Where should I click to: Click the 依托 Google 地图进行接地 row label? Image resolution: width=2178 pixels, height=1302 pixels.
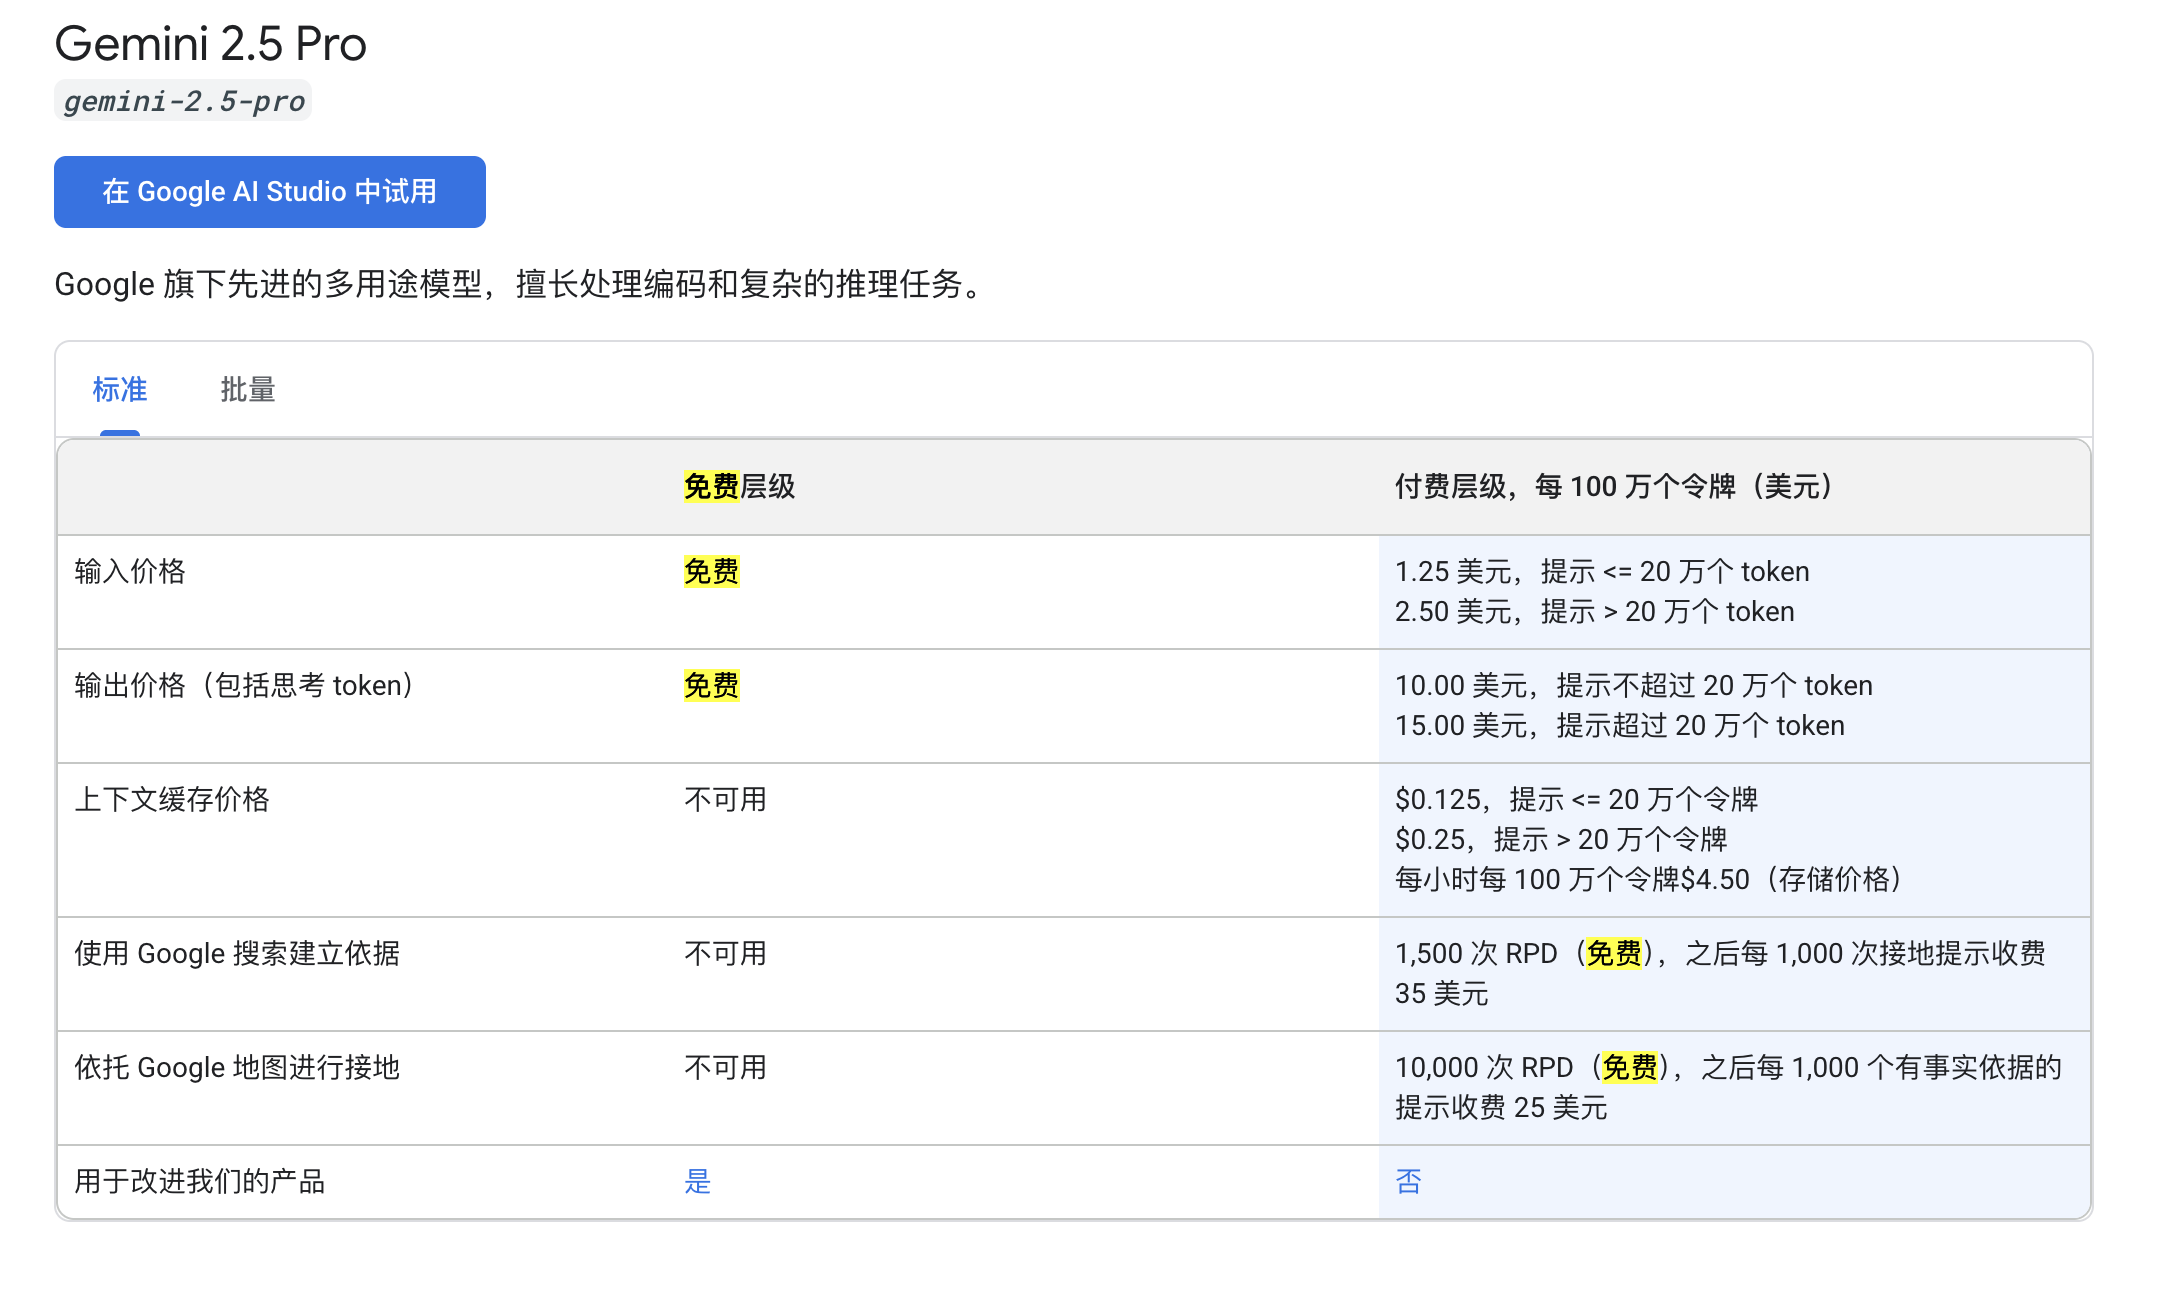(x=237, y=1068)
